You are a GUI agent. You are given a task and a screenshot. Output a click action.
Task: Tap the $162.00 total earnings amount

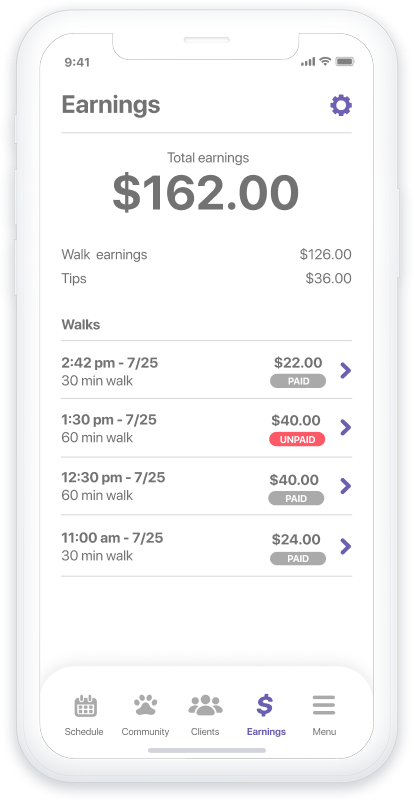coord(206,193)
